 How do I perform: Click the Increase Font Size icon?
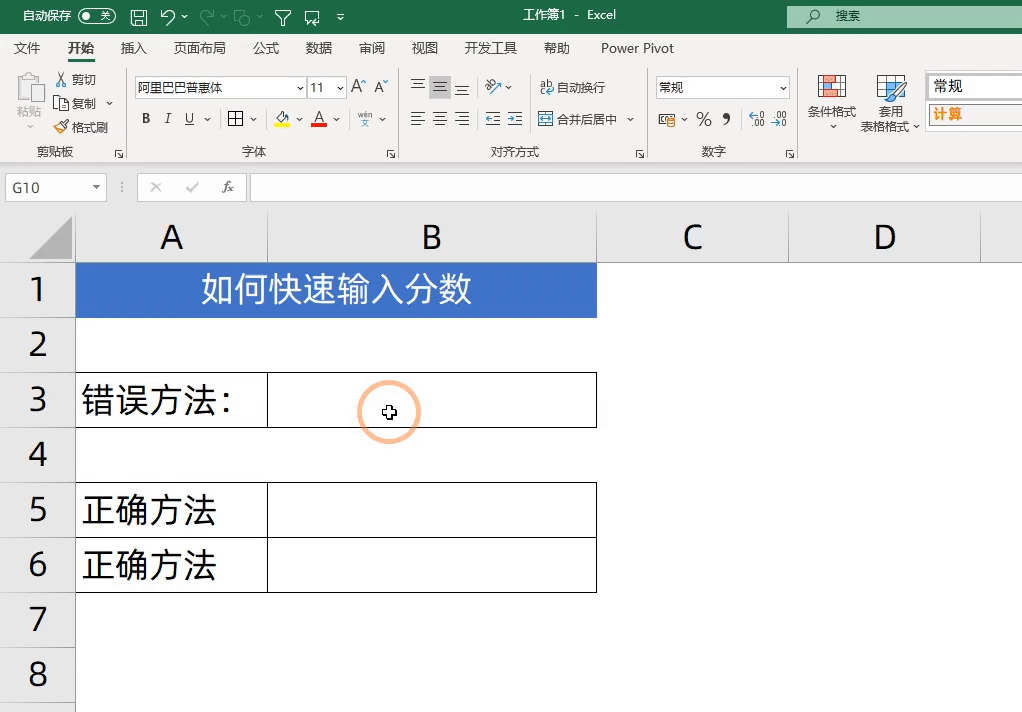[358, 87]
